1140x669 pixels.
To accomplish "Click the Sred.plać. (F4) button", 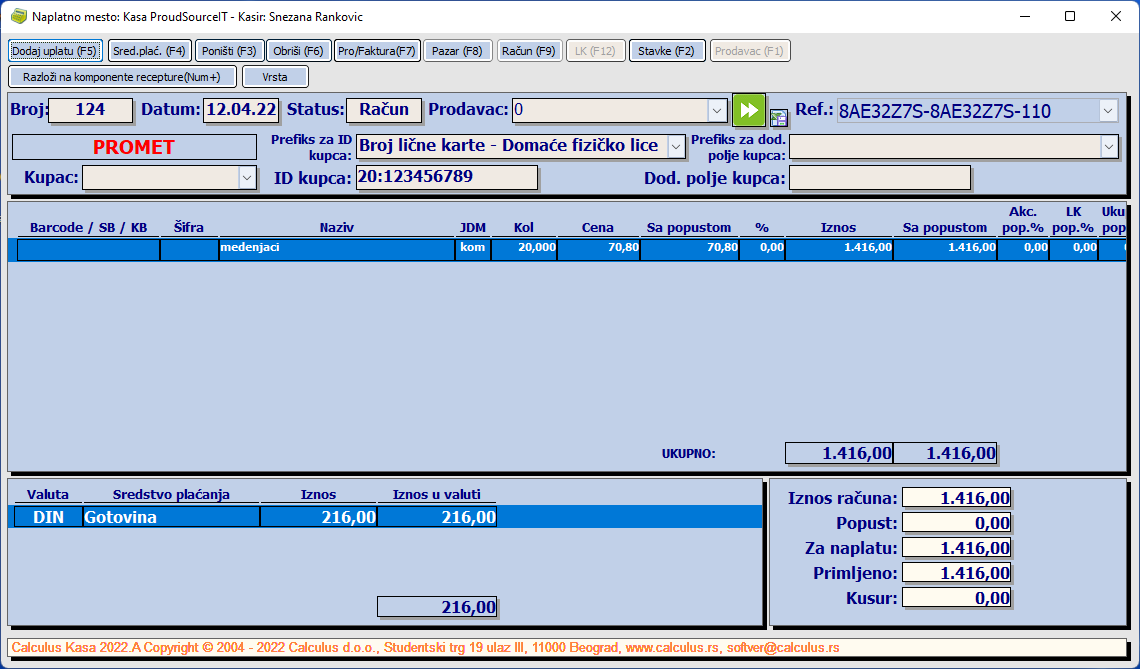I will click(x=149, y=51).
